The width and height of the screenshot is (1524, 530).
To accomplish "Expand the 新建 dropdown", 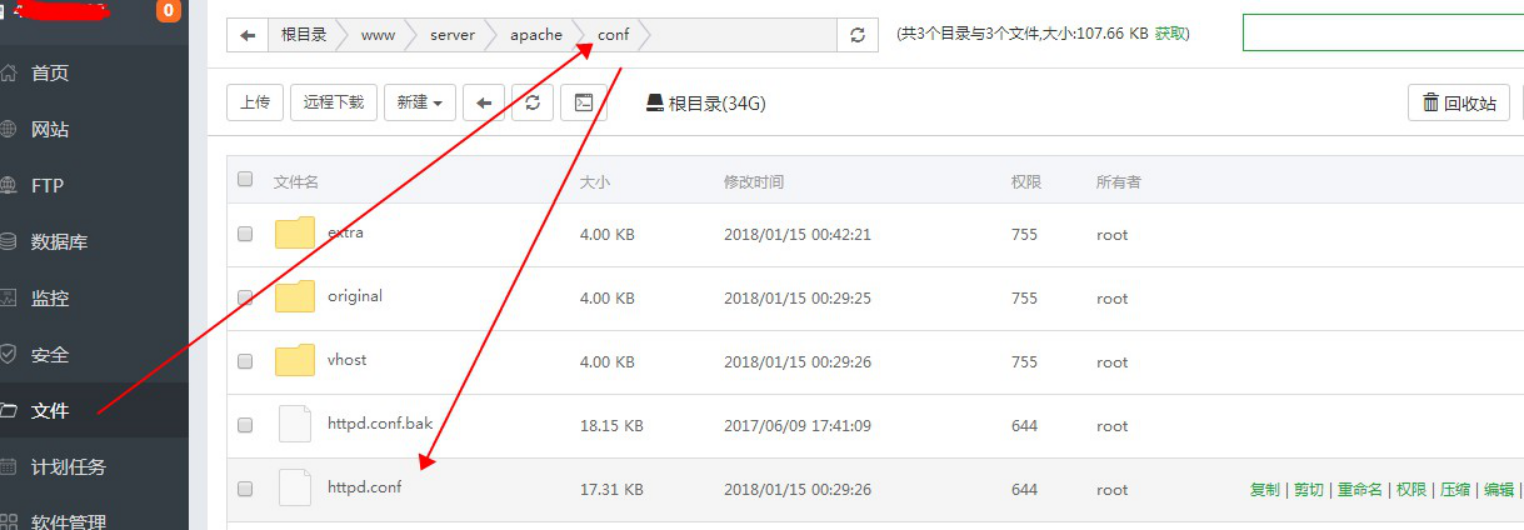I will [x=419, y=103].
